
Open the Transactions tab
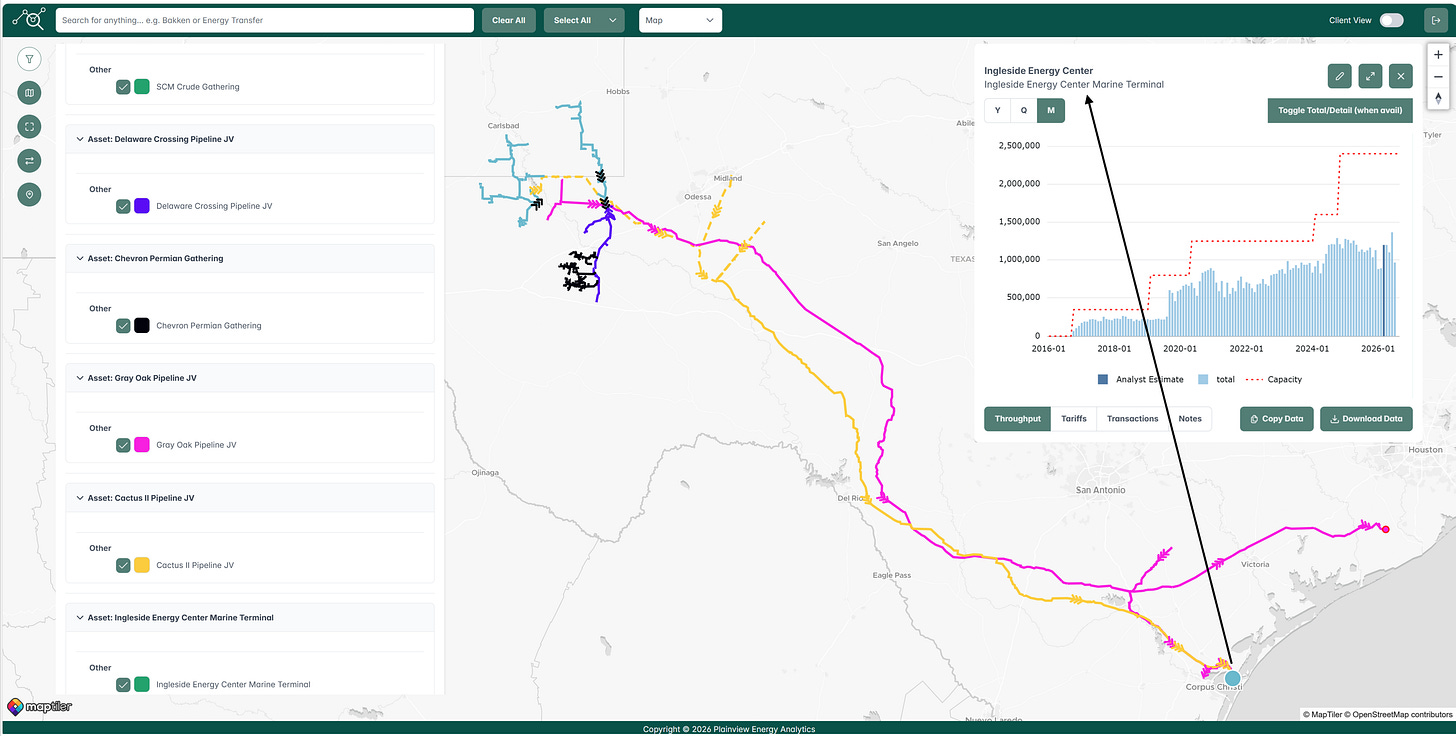click(x=1133, y=419)
